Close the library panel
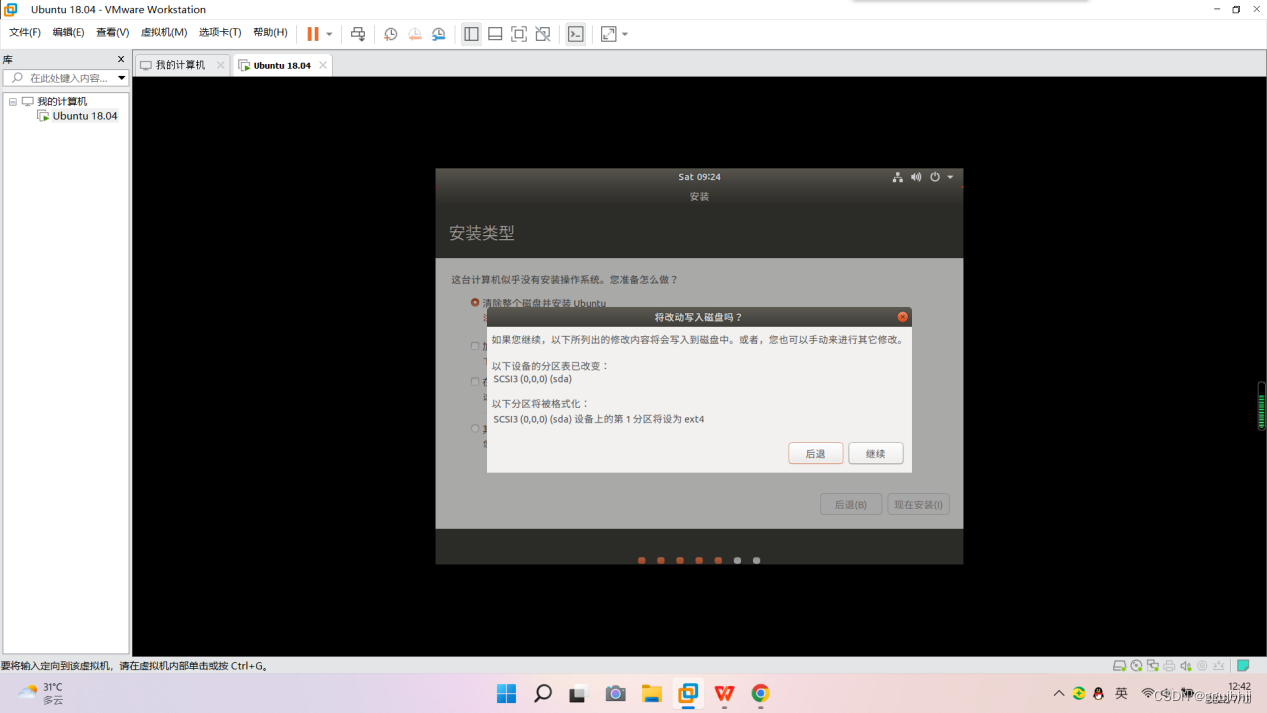The height and width of the screenshot is (713, 1267). (121, 59)
